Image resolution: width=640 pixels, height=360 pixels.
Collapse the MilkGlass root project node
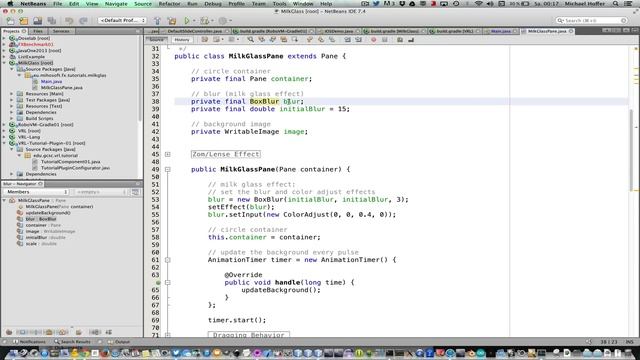4,63
